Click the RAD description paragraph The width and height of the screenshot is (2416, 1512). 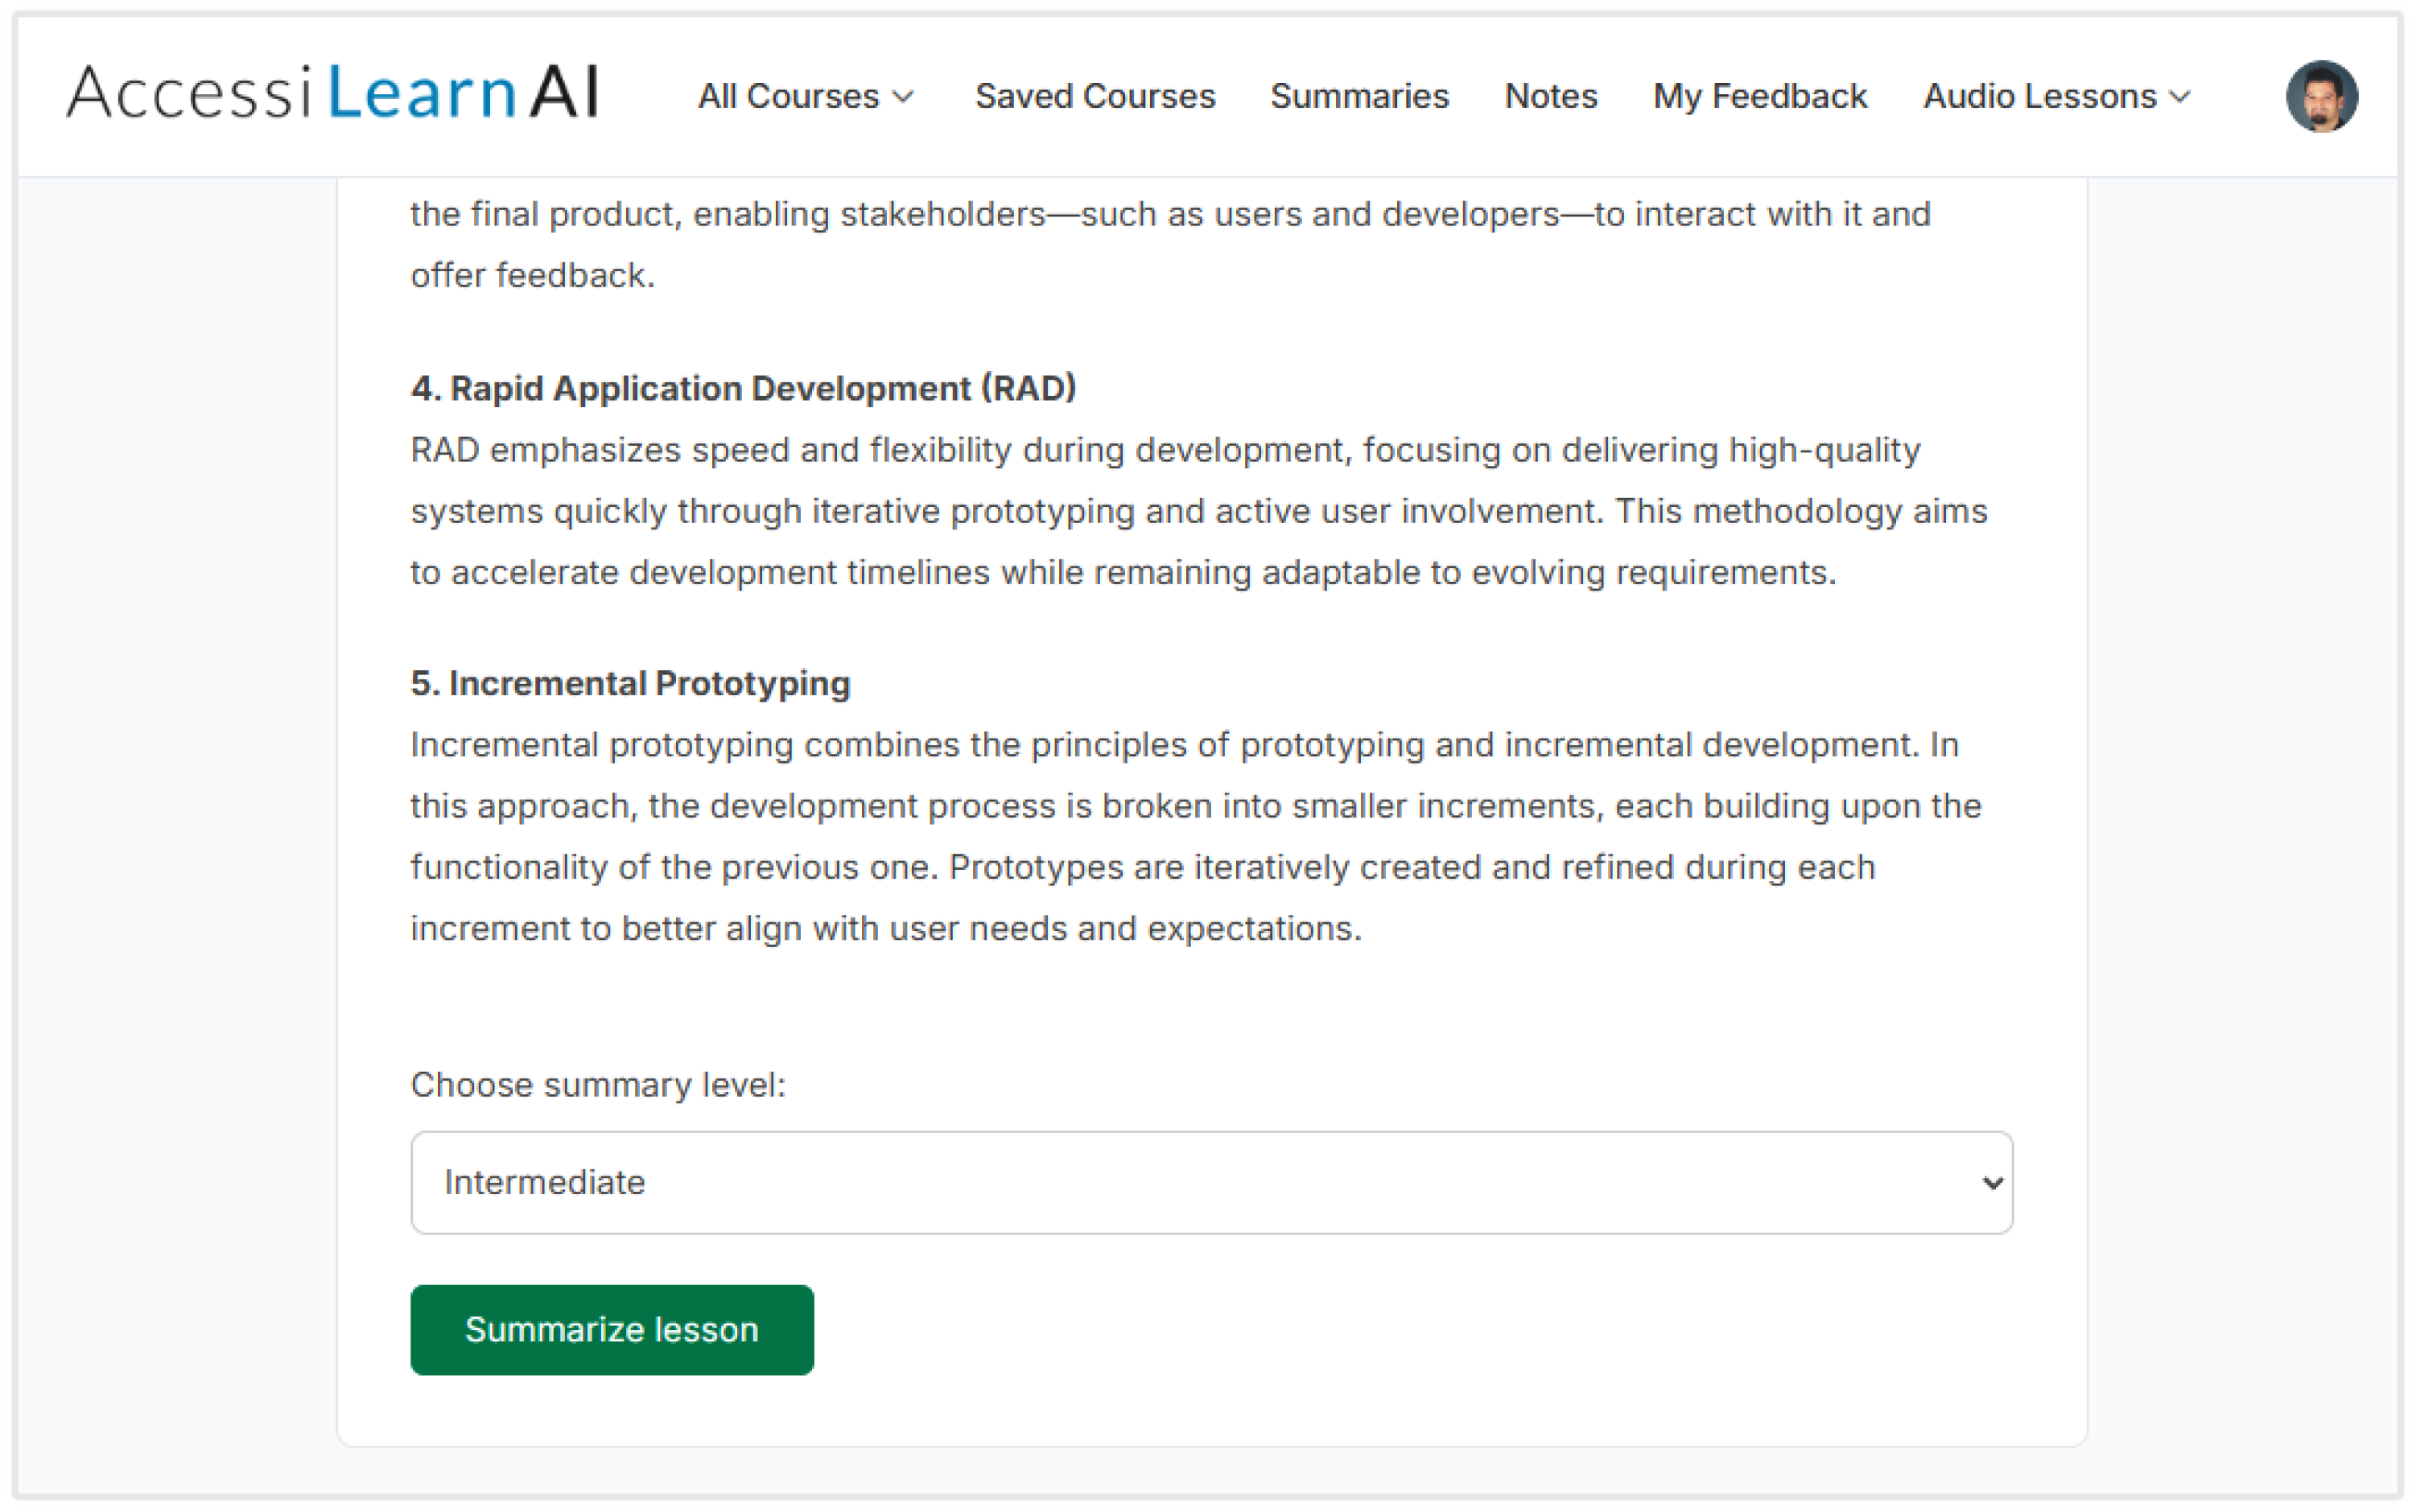(1198, 511)
